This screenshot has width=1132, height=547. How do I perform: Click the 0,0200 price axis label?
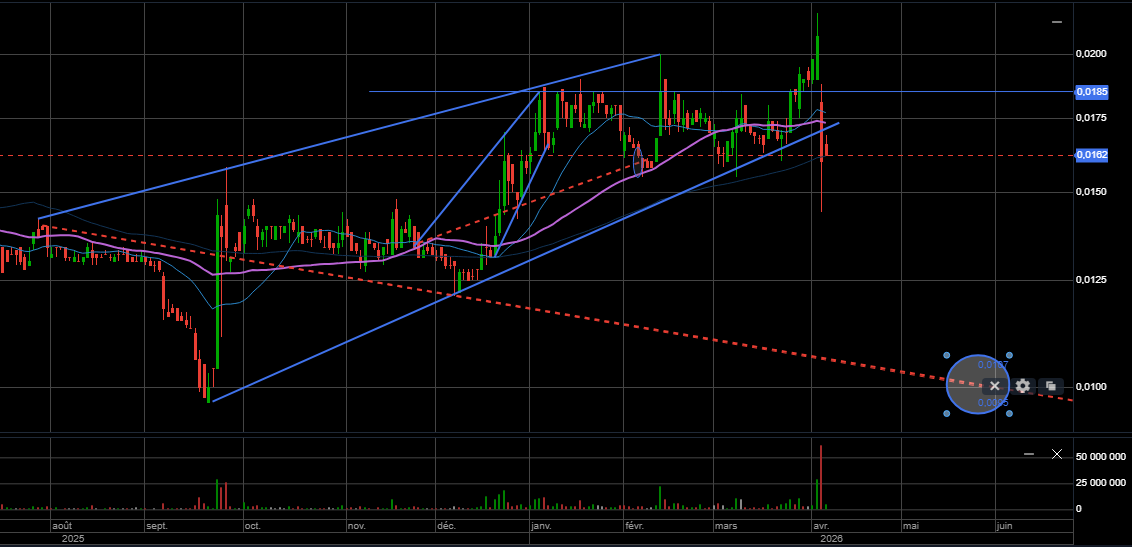point(1091,54)
